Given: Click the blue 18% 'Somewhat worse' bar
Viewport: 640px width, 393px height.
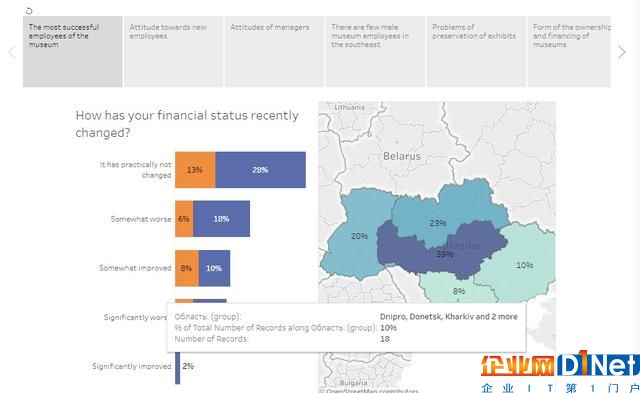Looking at the screenshot, I should pos(222,219).
